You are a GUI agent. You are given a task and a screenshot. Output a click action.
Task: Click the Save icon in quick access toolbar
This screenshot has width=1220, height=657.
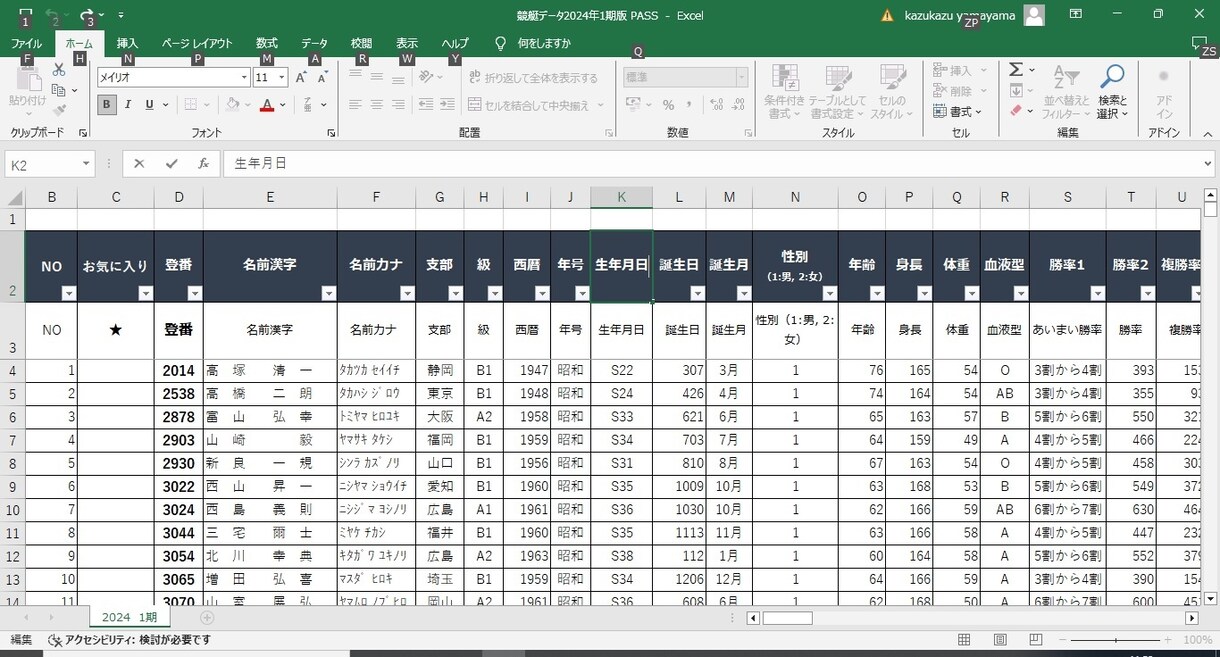click(26, 15)
